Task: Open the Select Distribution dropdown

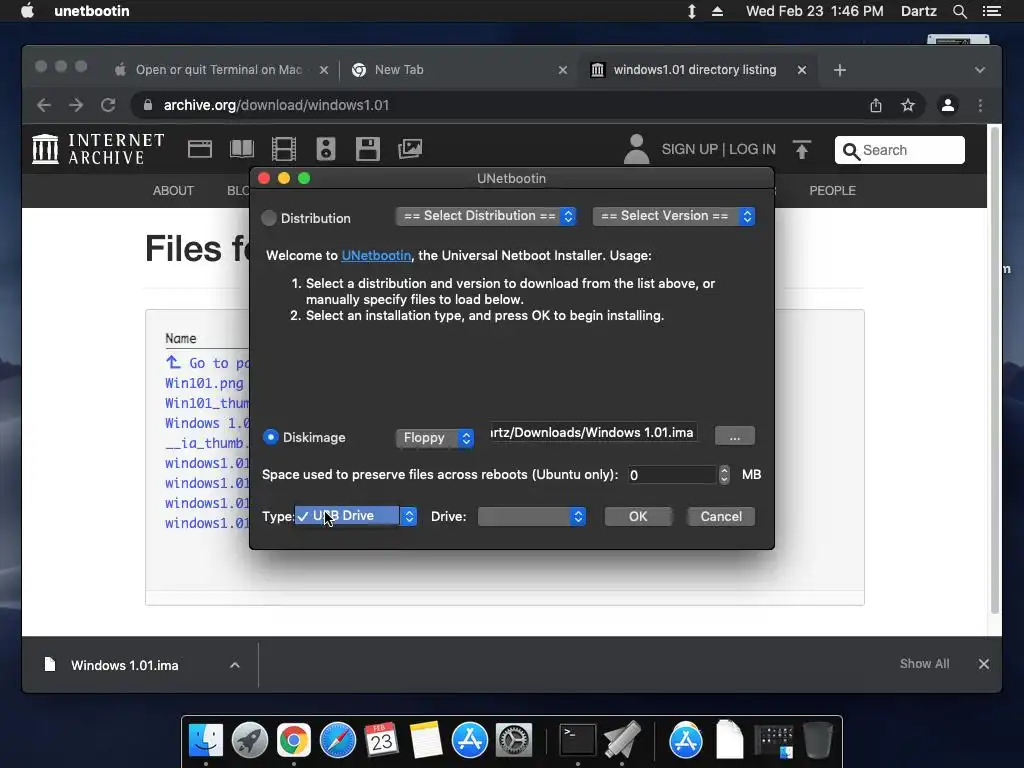Action: pyautogui.click(x=486, y=216)
